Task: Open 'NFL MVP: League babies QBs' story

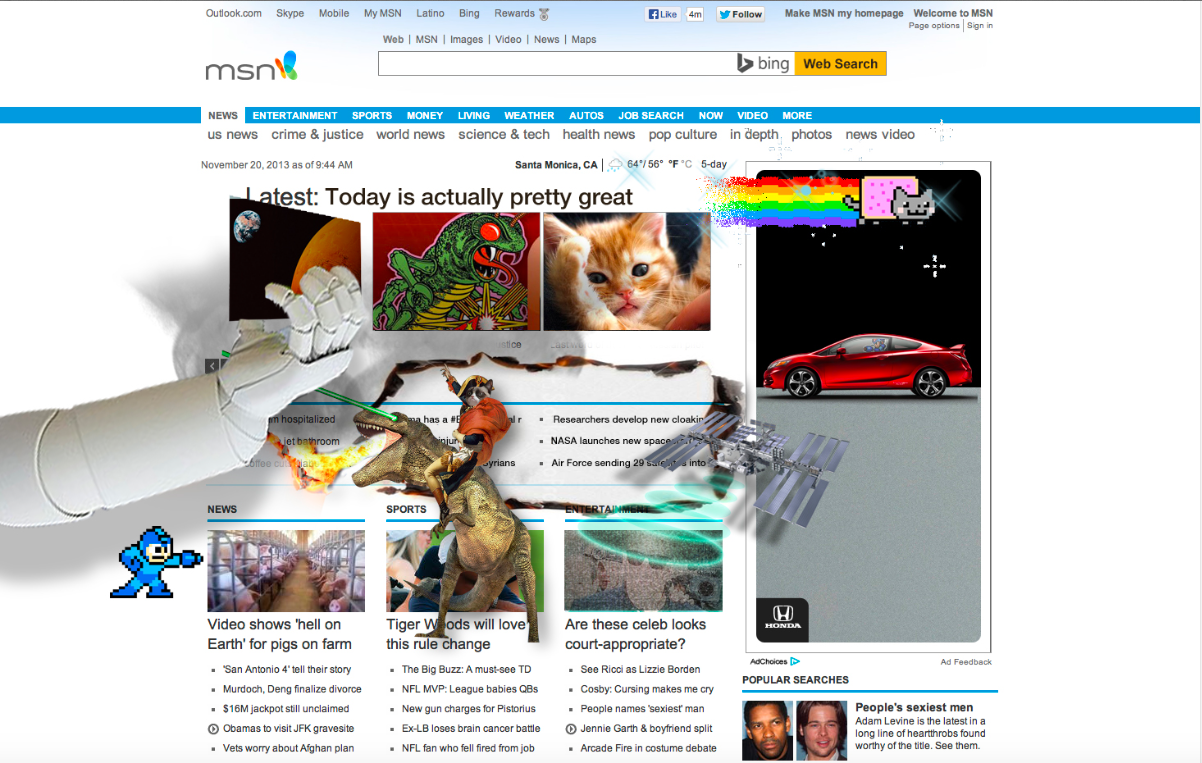Action: pos(469,689)
